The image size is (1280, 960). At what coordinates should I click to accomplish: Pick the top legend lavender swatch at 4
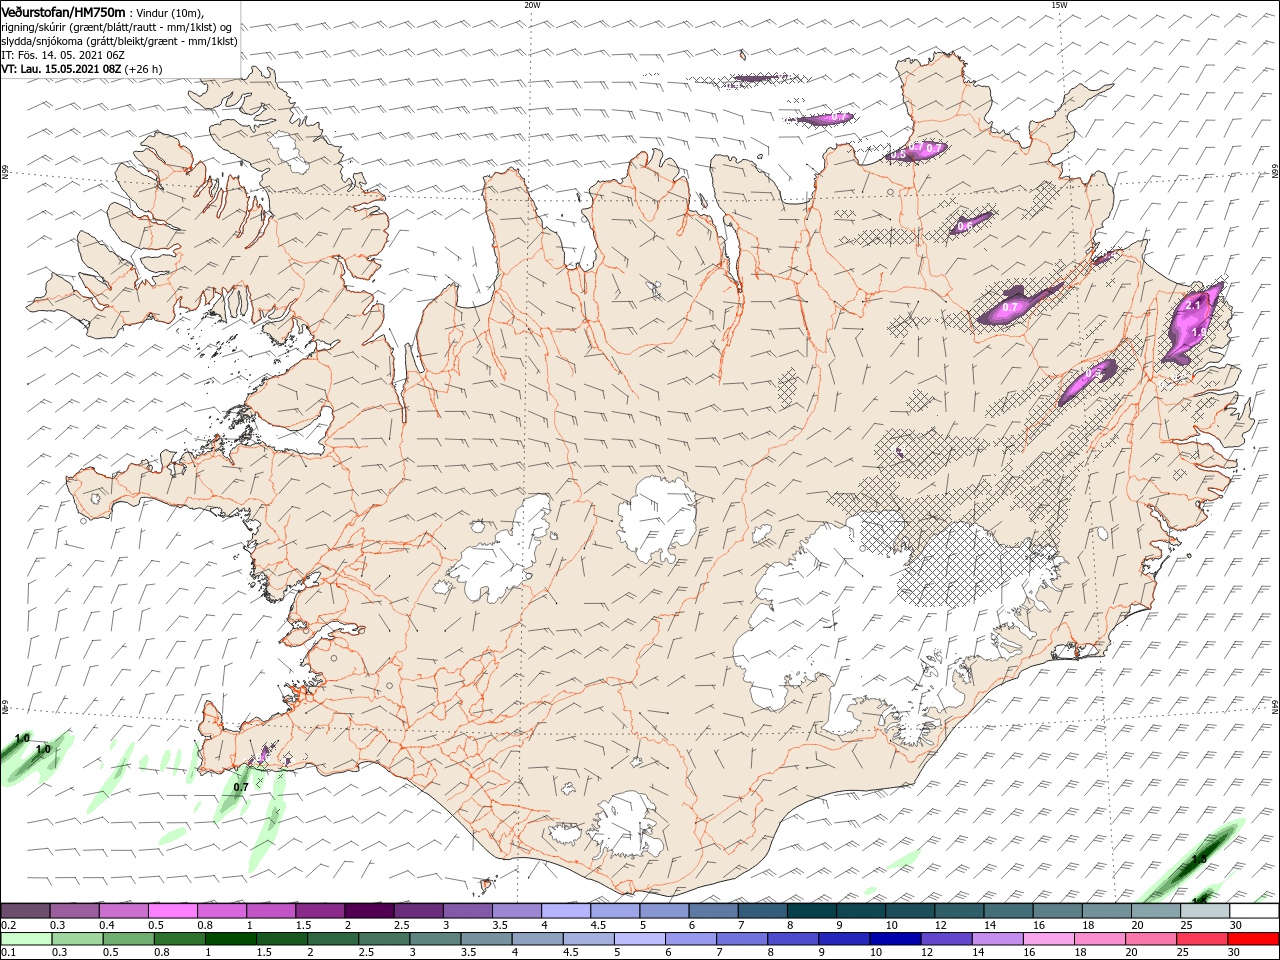566,911
